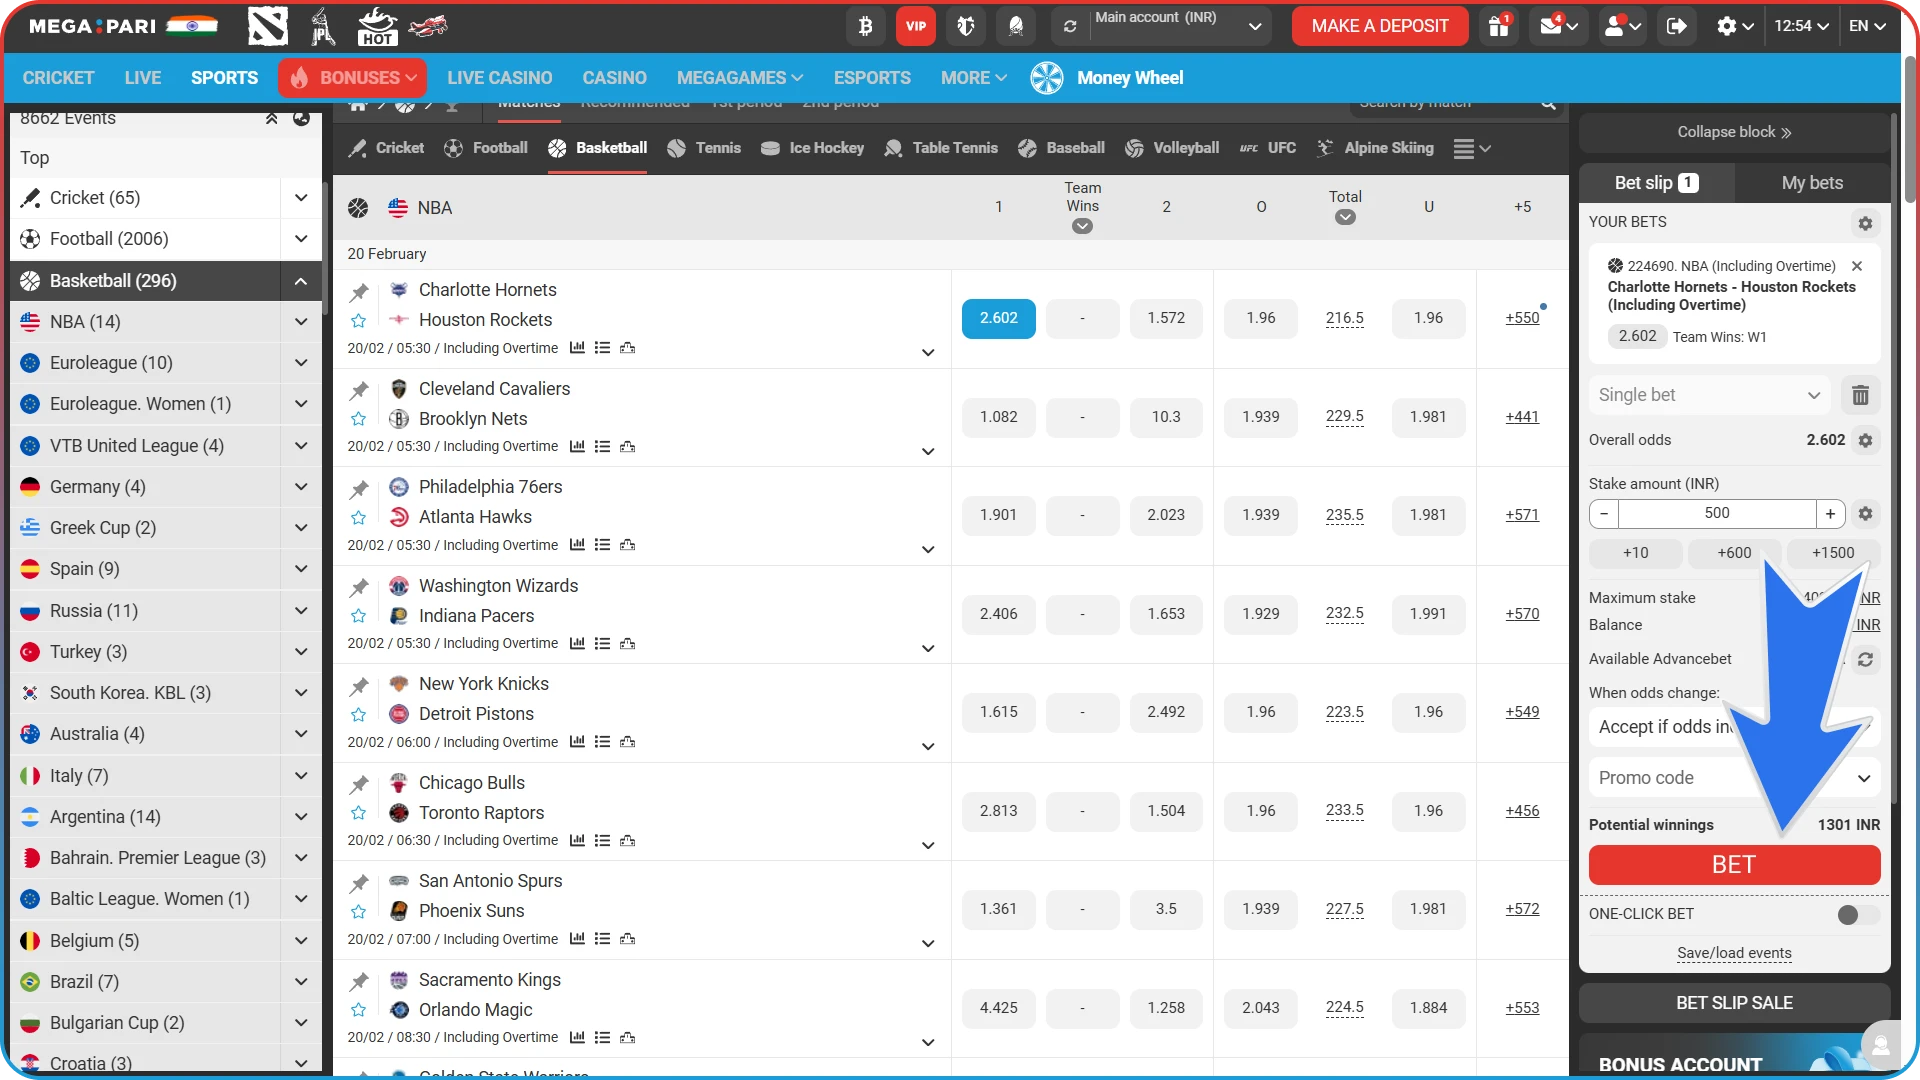Click the search magnifier icon
The width and height of the screenshot is (1920, 1080).
coord(1547,103)
